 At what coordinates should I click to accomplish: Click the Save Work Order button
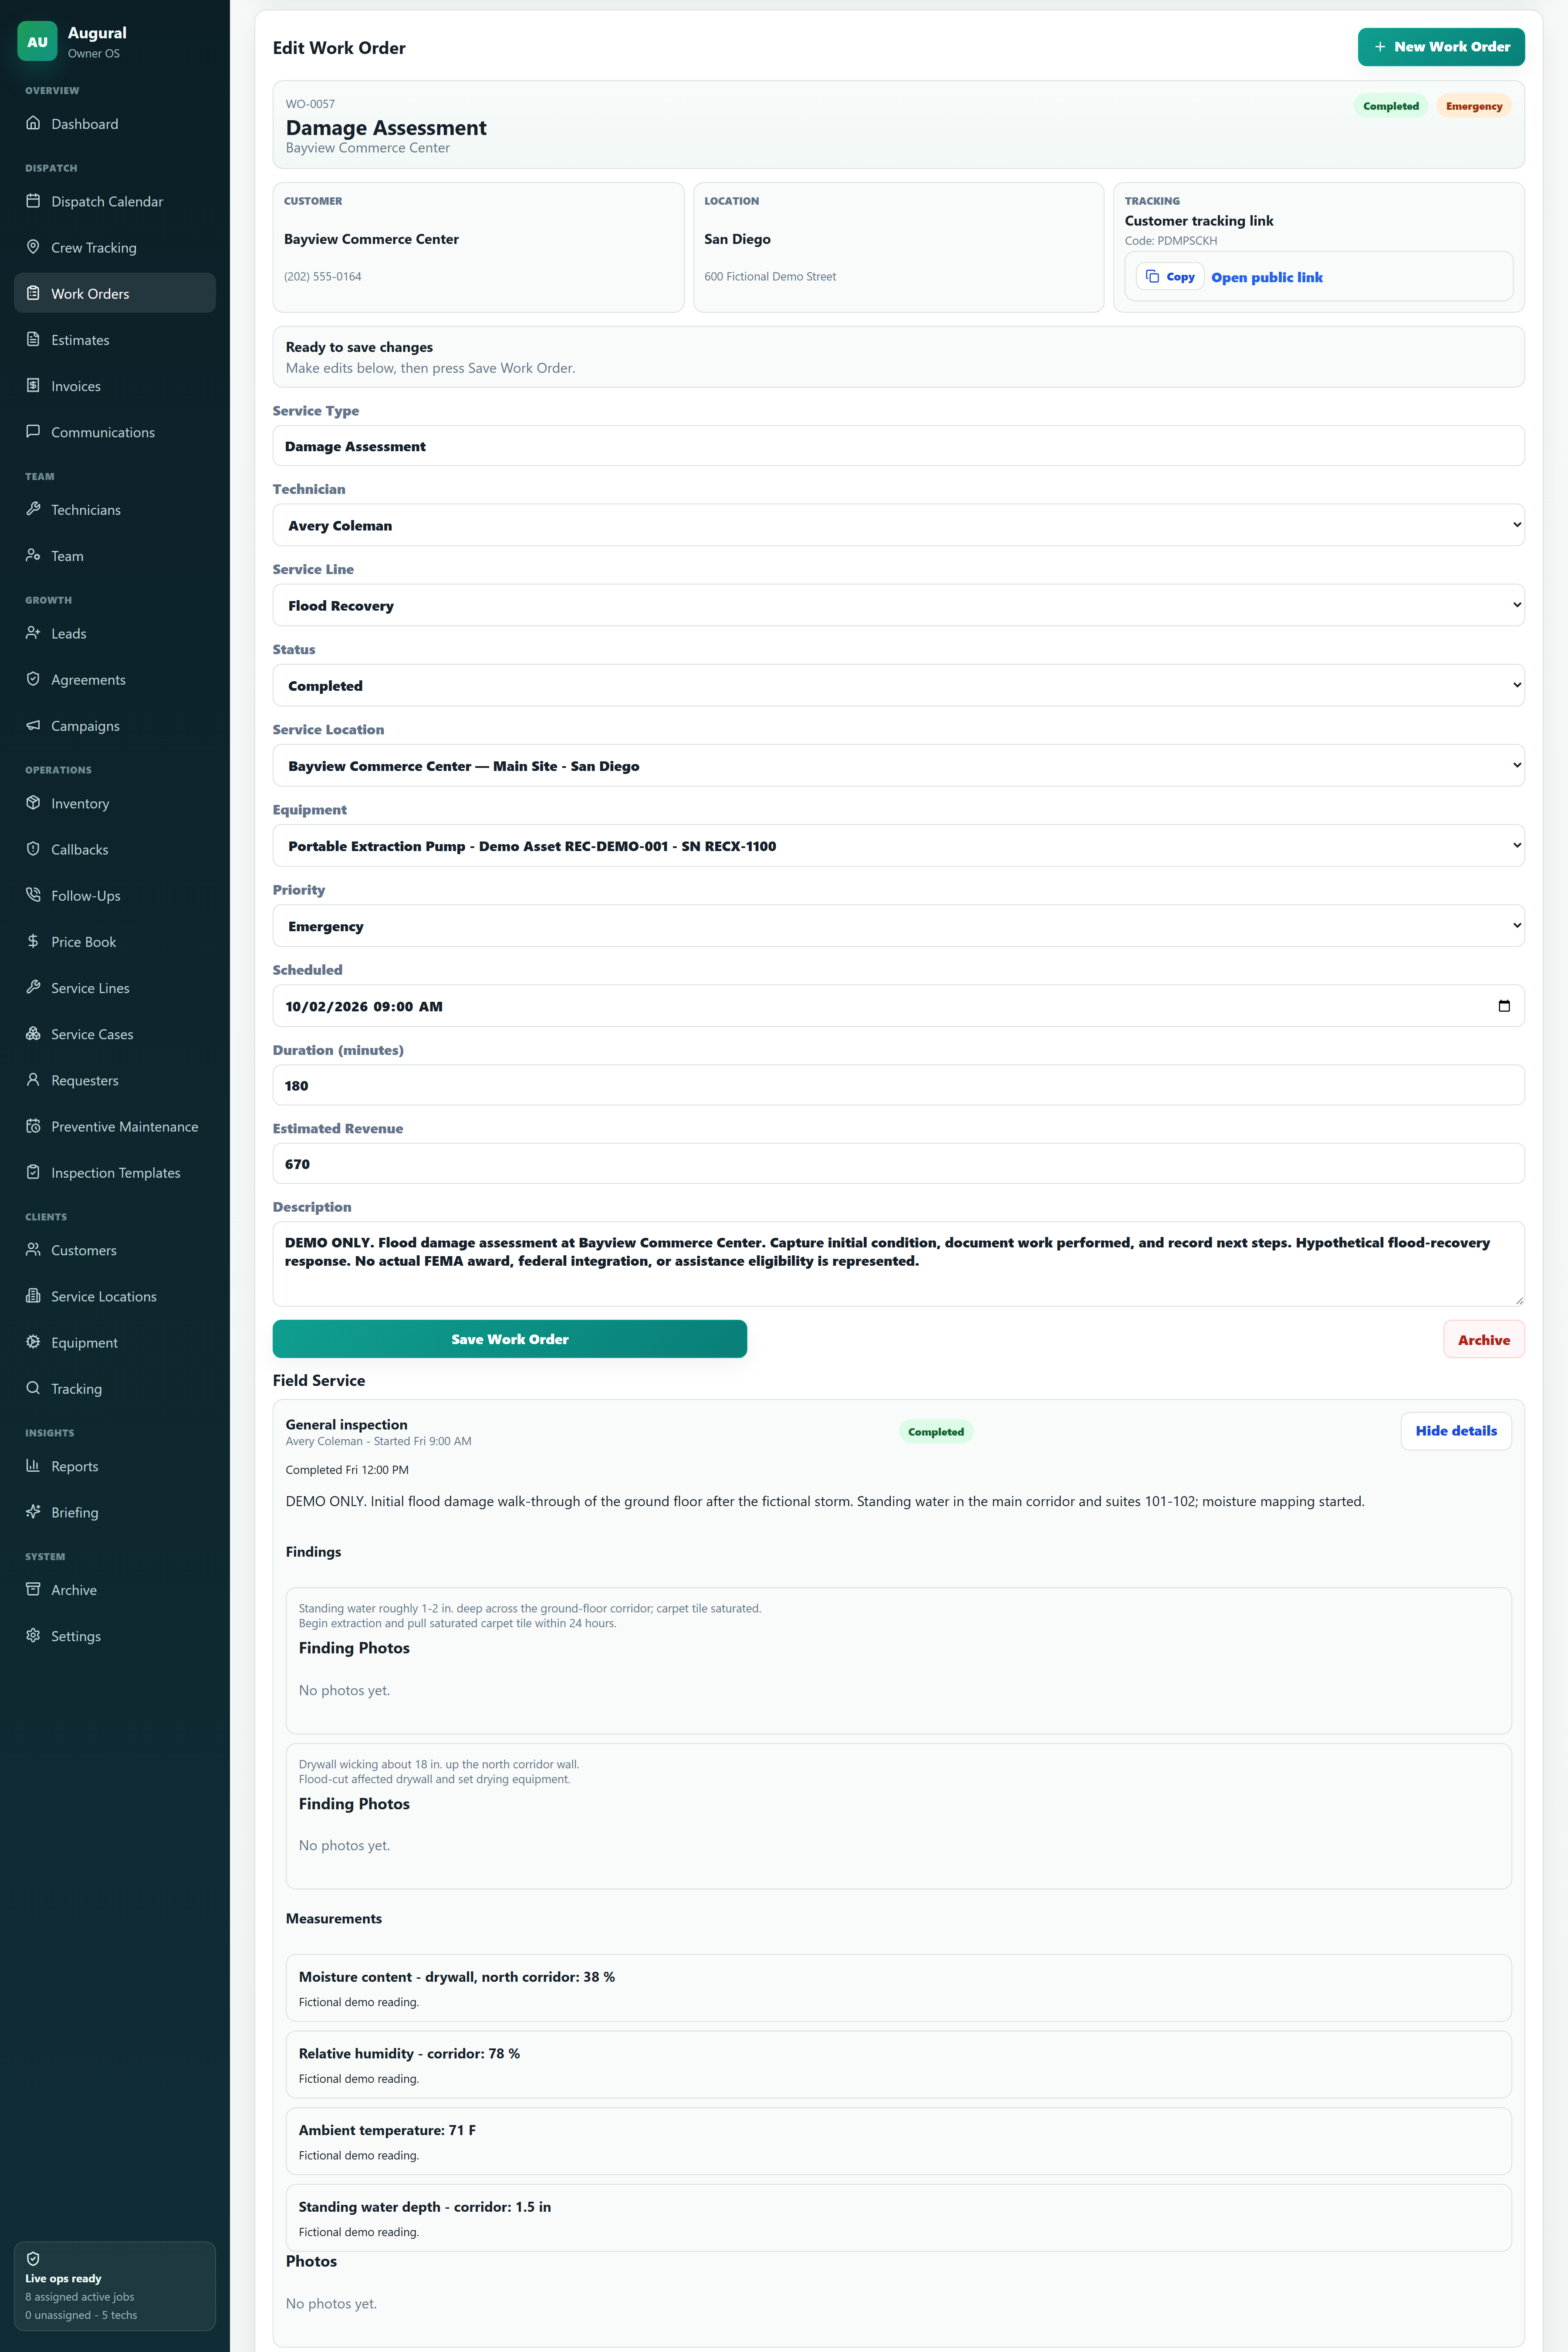tap(510, 1339)
